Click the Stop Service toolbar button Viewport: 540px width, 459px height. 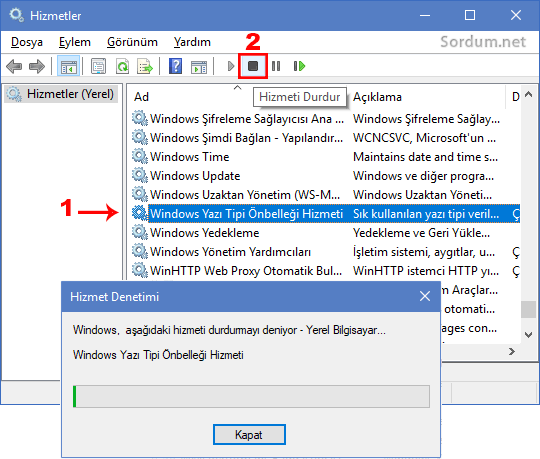point(253,66)
